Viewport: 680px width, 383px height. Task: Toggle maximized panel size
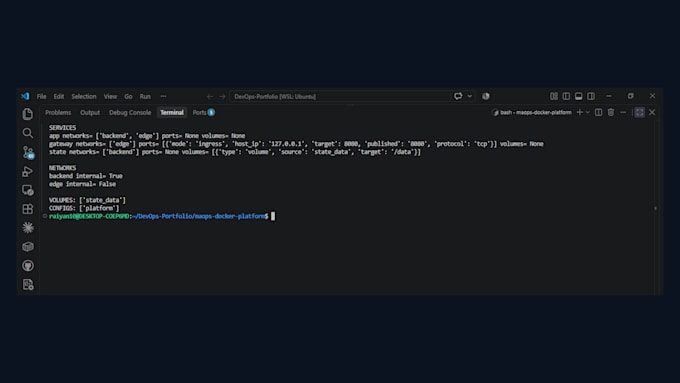[x=640, y=112]
